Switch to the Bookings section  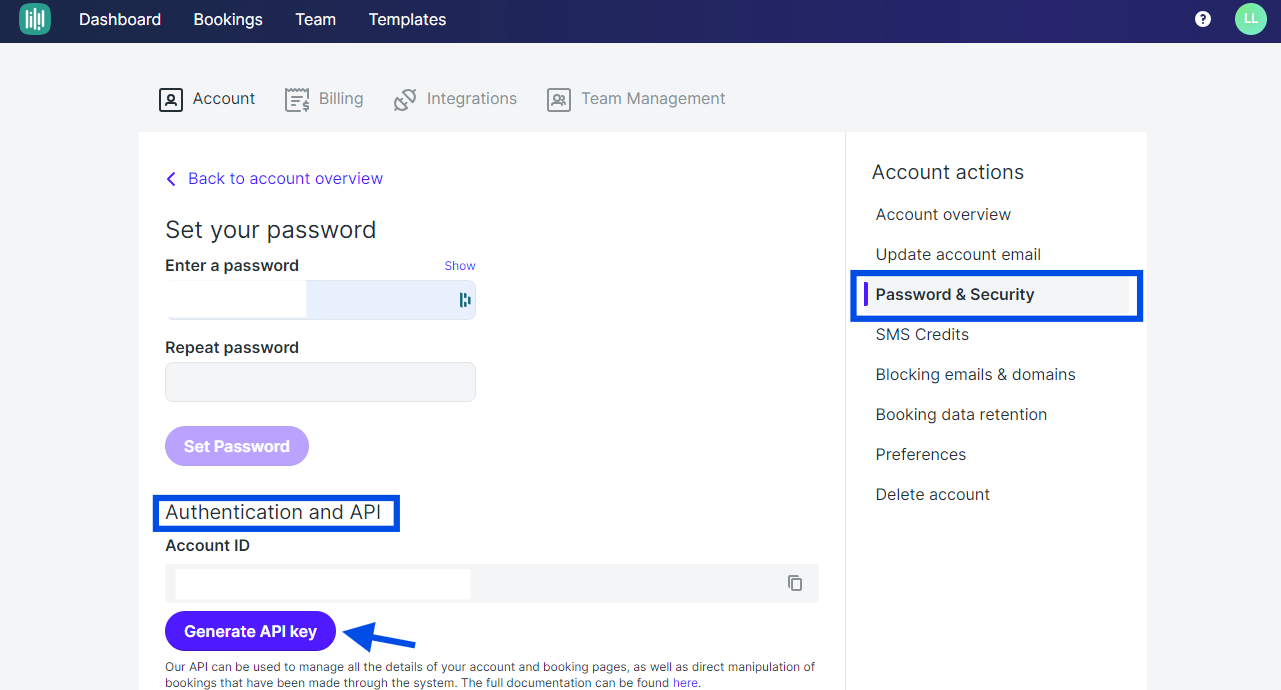[227, 19]
